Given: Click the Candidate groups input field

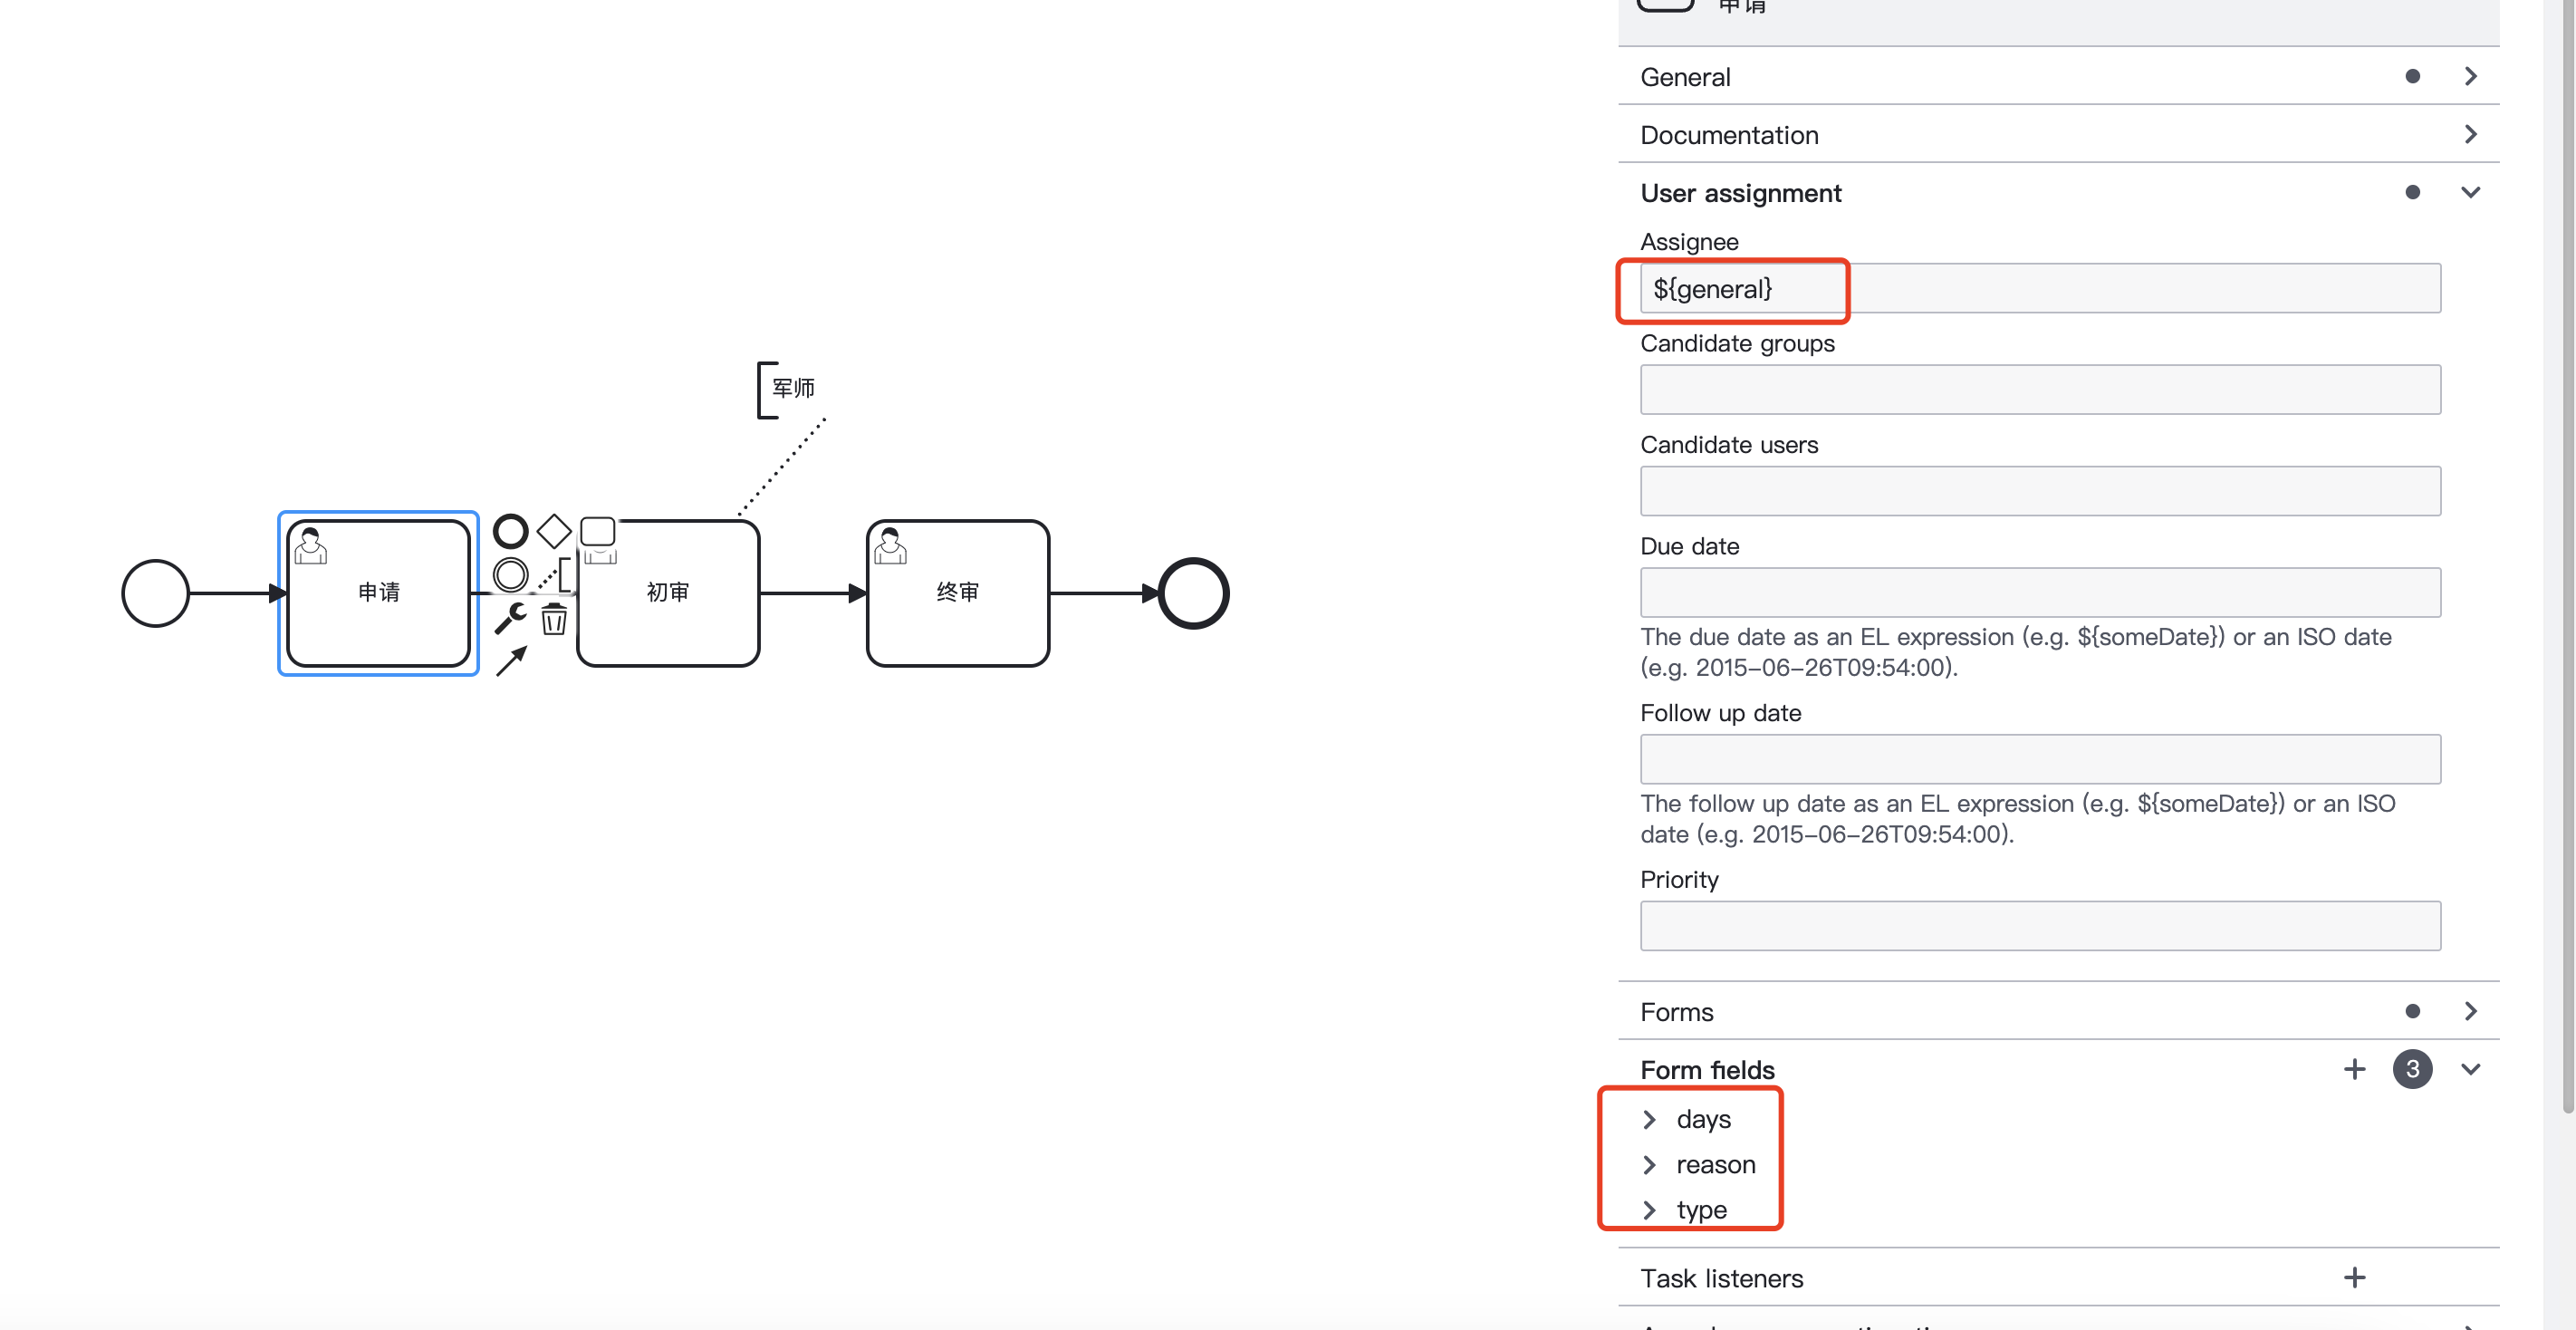Looking at the screenshot, I should tap(2040, 389).
